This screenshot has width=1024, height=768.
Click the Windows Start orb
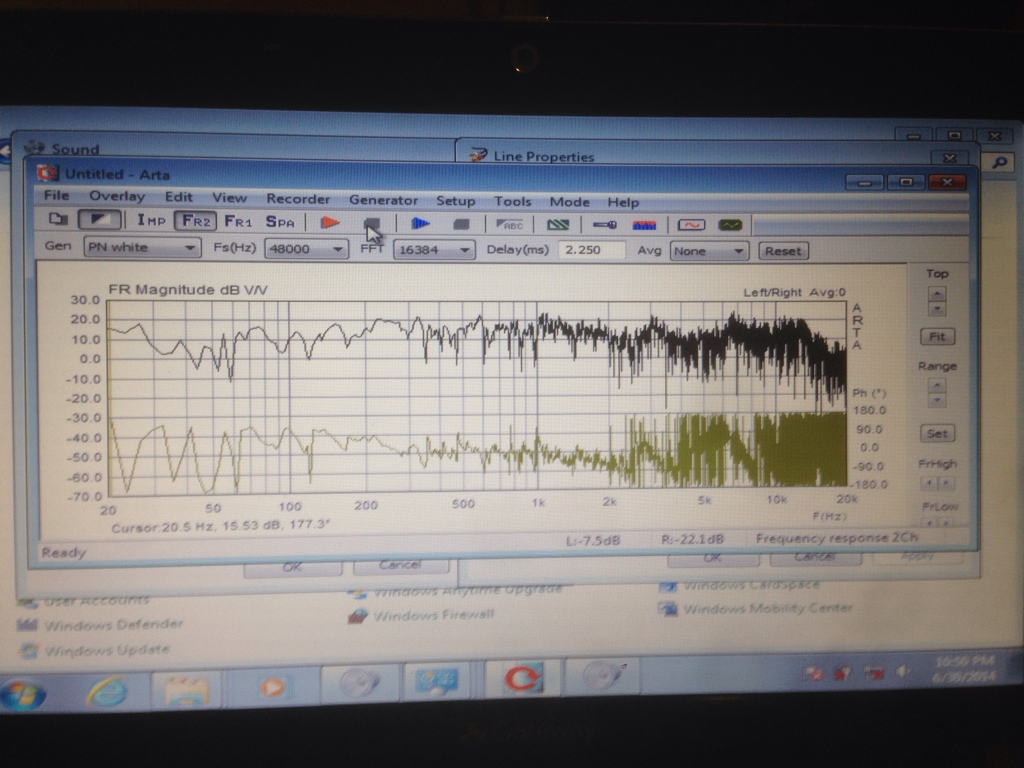click(23, 695)
